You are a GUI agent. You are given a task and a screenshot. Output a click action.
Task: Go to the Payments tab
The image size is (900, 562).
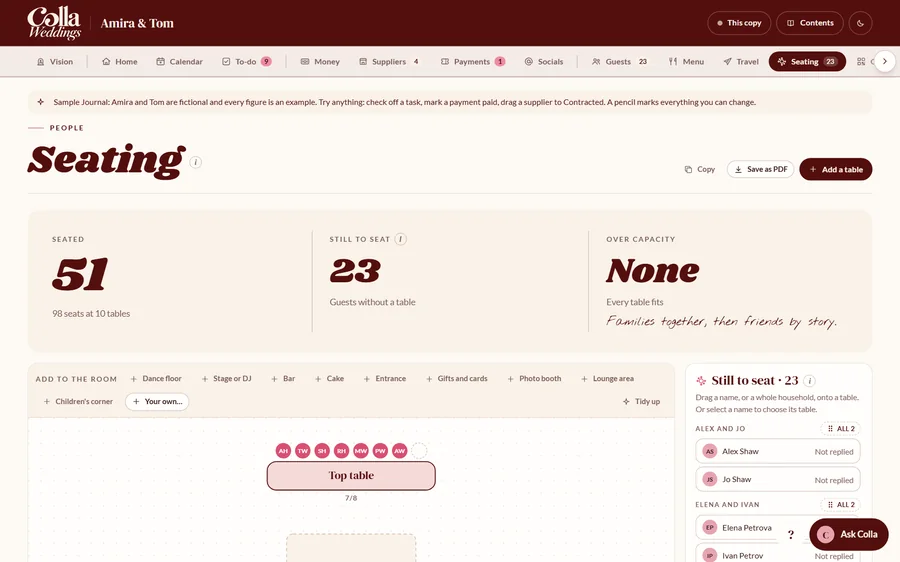coord(472,61)
